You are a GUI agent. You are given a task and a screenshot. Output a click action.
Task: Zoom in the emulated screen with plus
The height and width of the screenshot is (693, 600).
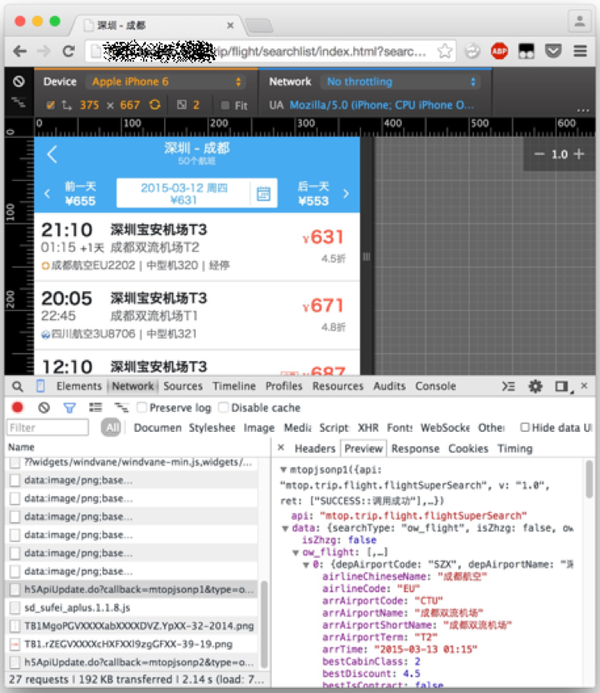(579, 154)
